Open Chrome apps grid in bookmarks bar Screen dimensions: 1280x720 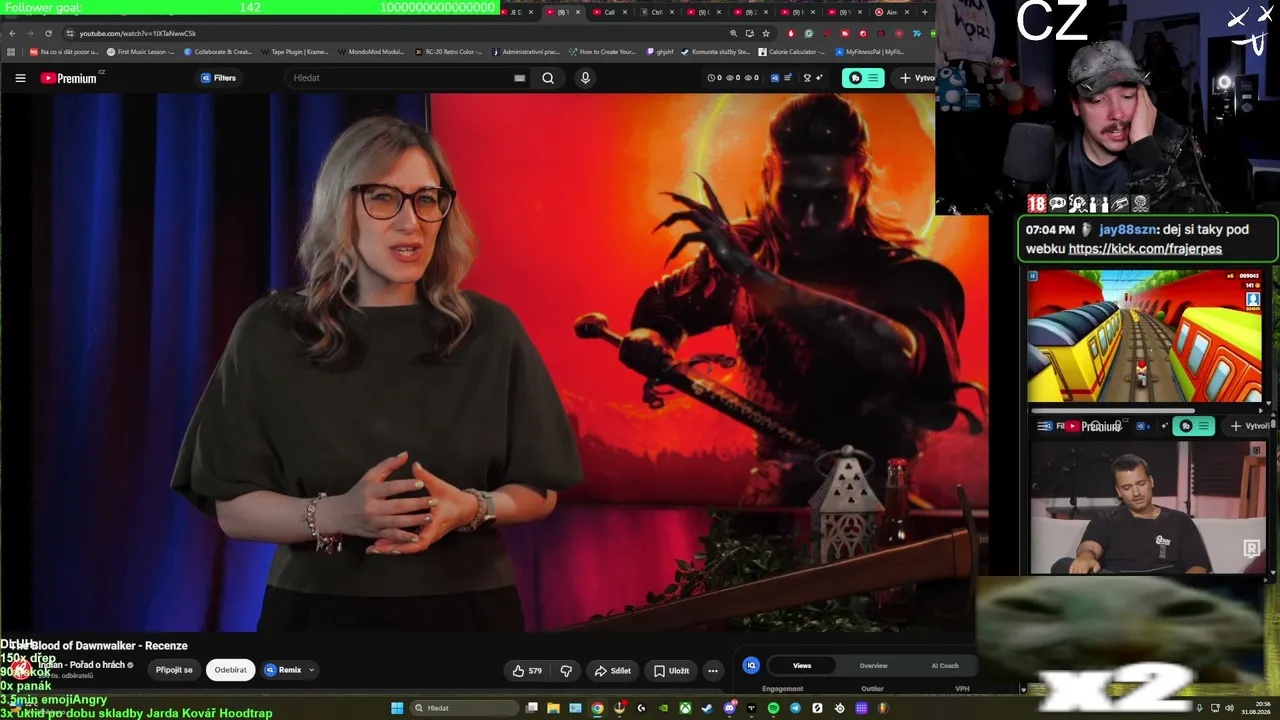(11, 52)
